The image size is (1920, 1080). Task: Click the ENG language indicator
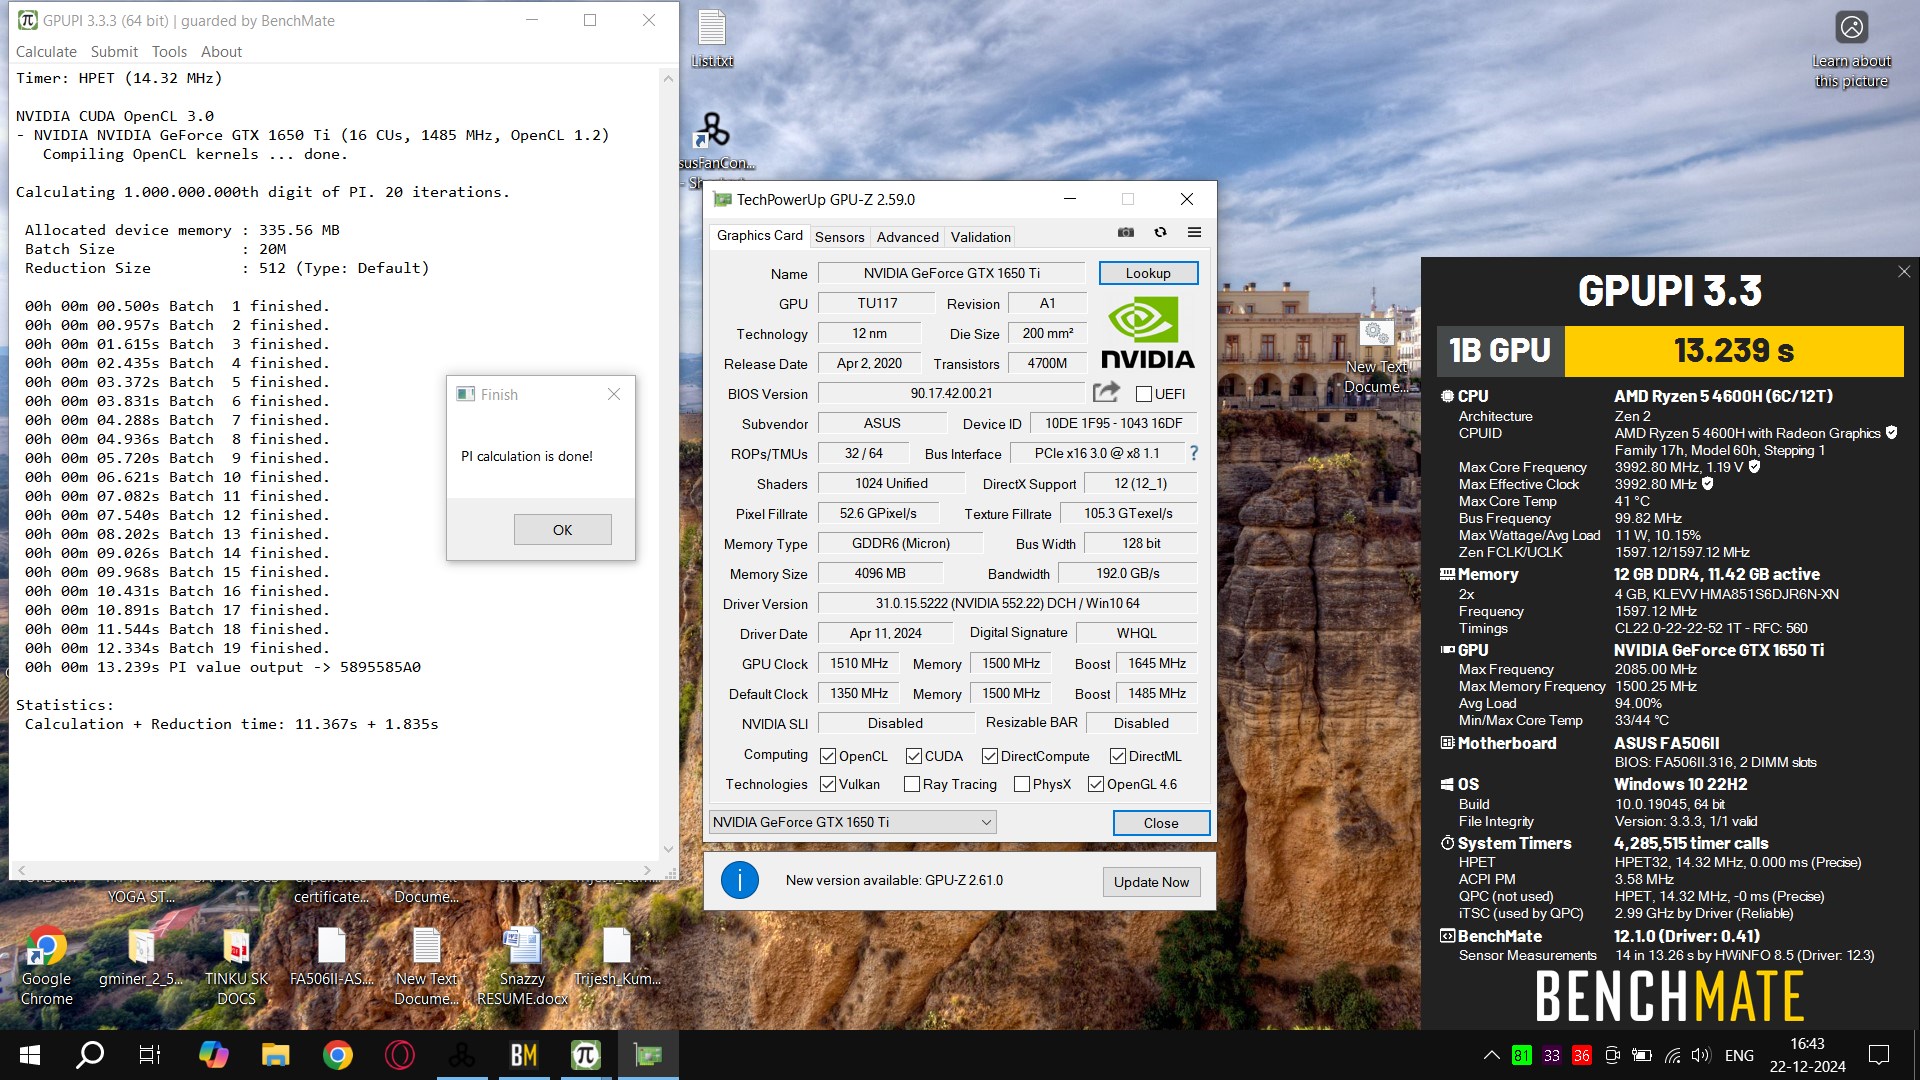point(1739,1055)
